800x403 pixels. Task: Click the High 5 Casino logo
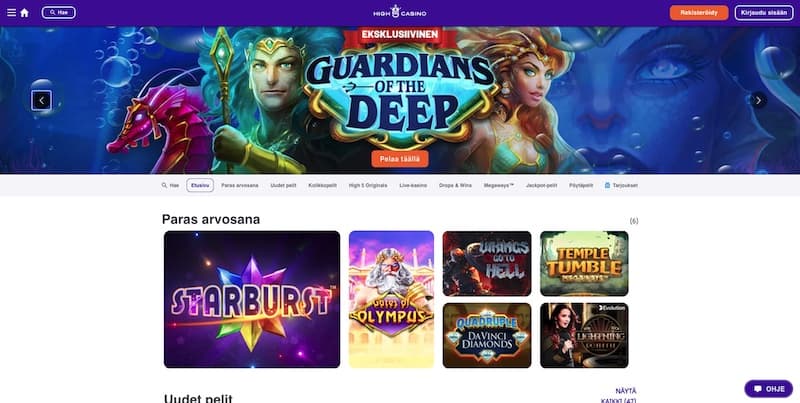(x=399, y=12)
